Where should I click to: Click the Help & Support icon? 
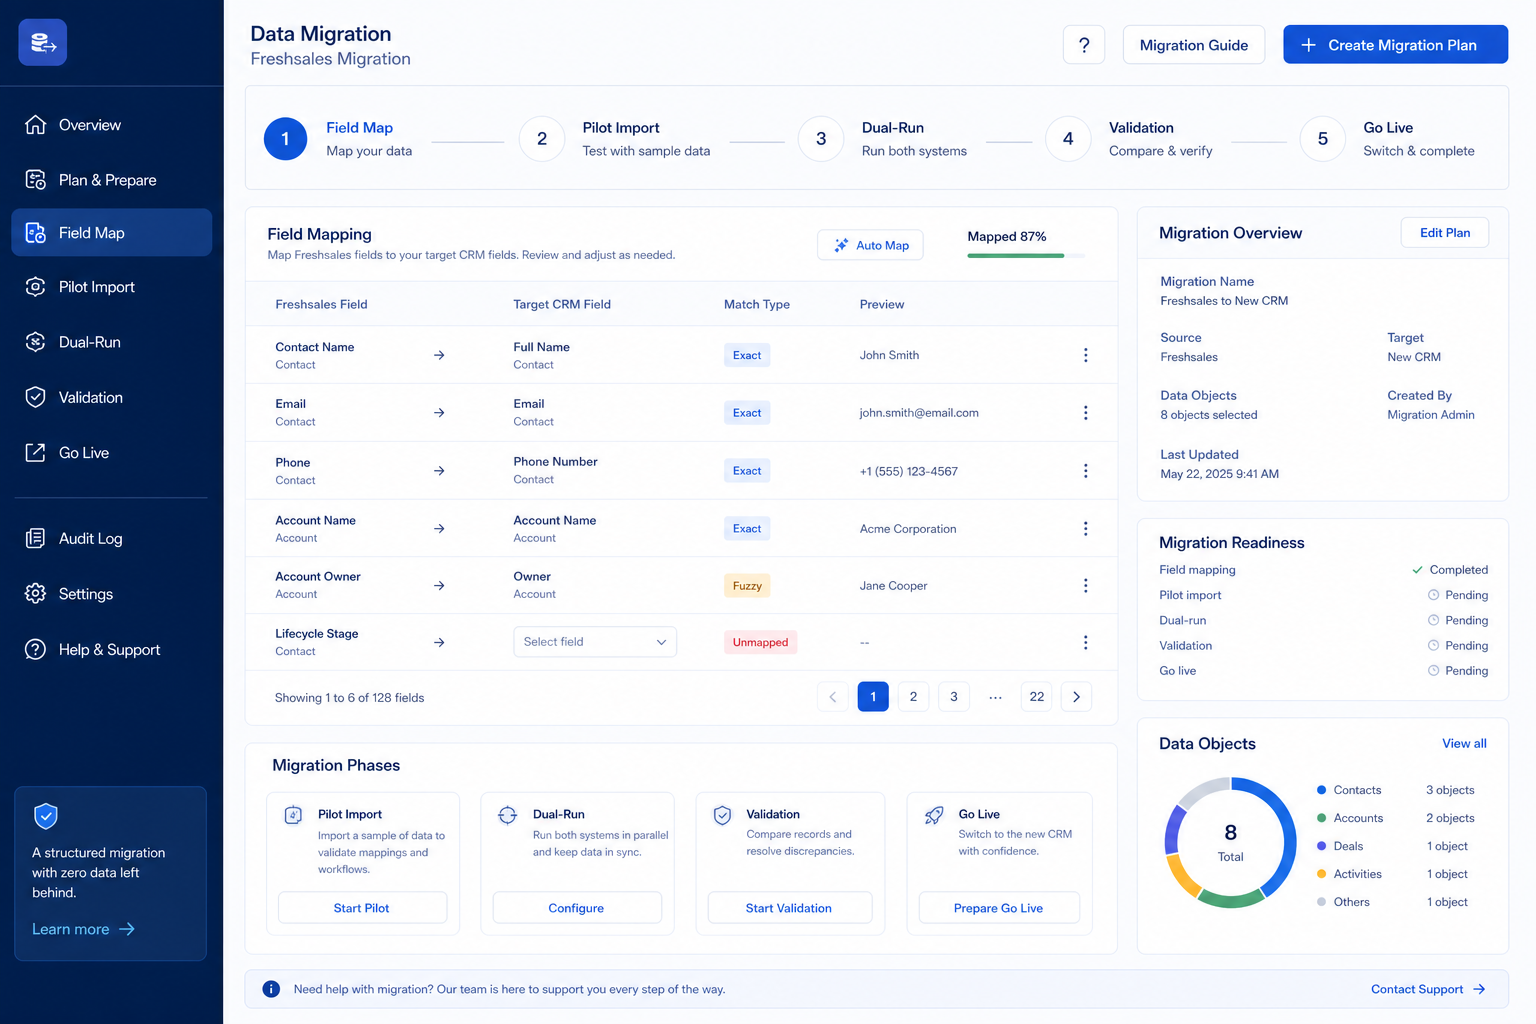click(x=36, y=650)
